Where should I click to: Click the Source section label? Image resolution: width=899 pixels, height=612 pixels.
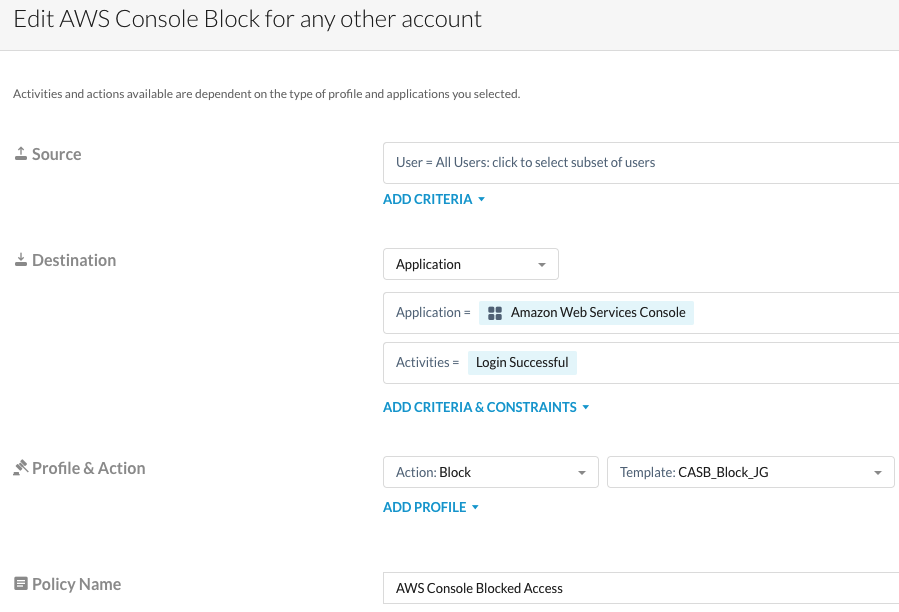tap(57, 154)
